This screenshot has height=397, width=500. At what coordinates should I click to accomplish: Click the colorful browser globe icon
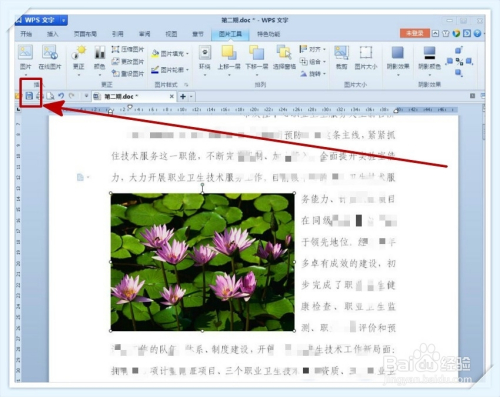pos(456,33)
